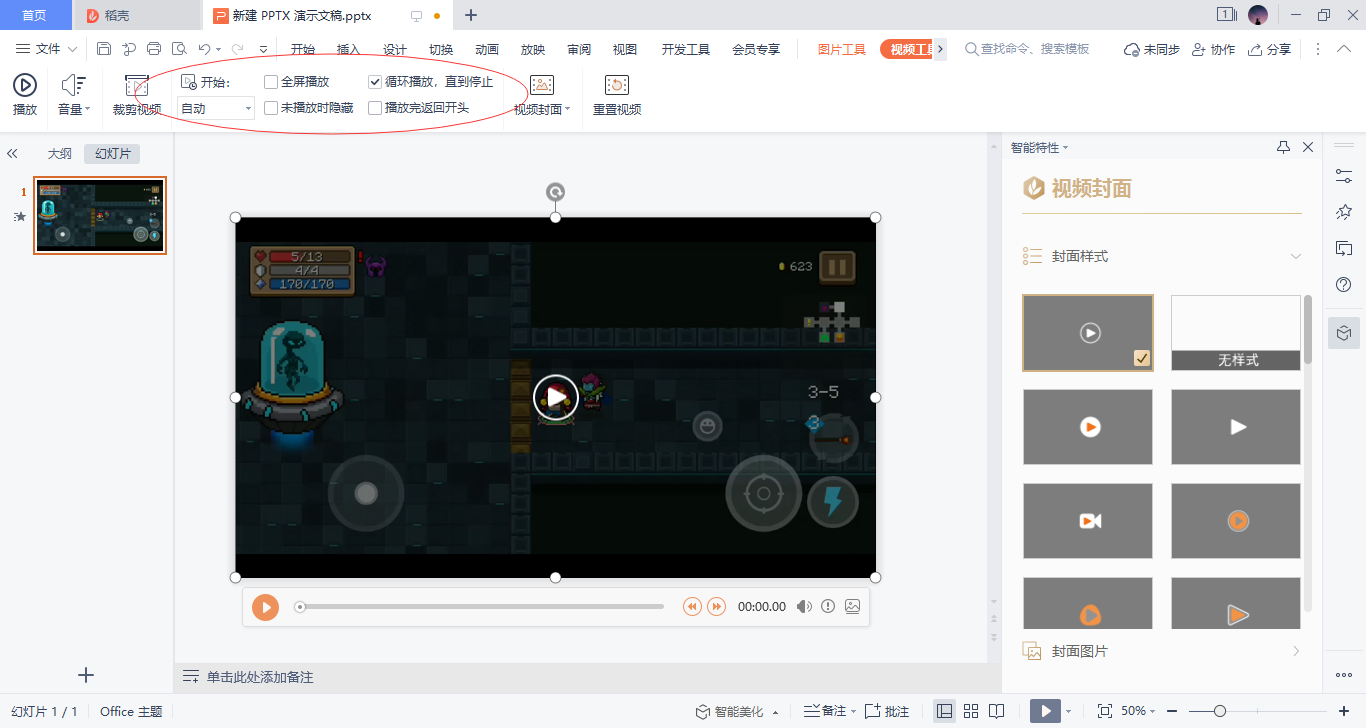The height and width of the screenshot is (728, 1366).
Task: Click the image icon on video bar
Action: pos(853,607)
